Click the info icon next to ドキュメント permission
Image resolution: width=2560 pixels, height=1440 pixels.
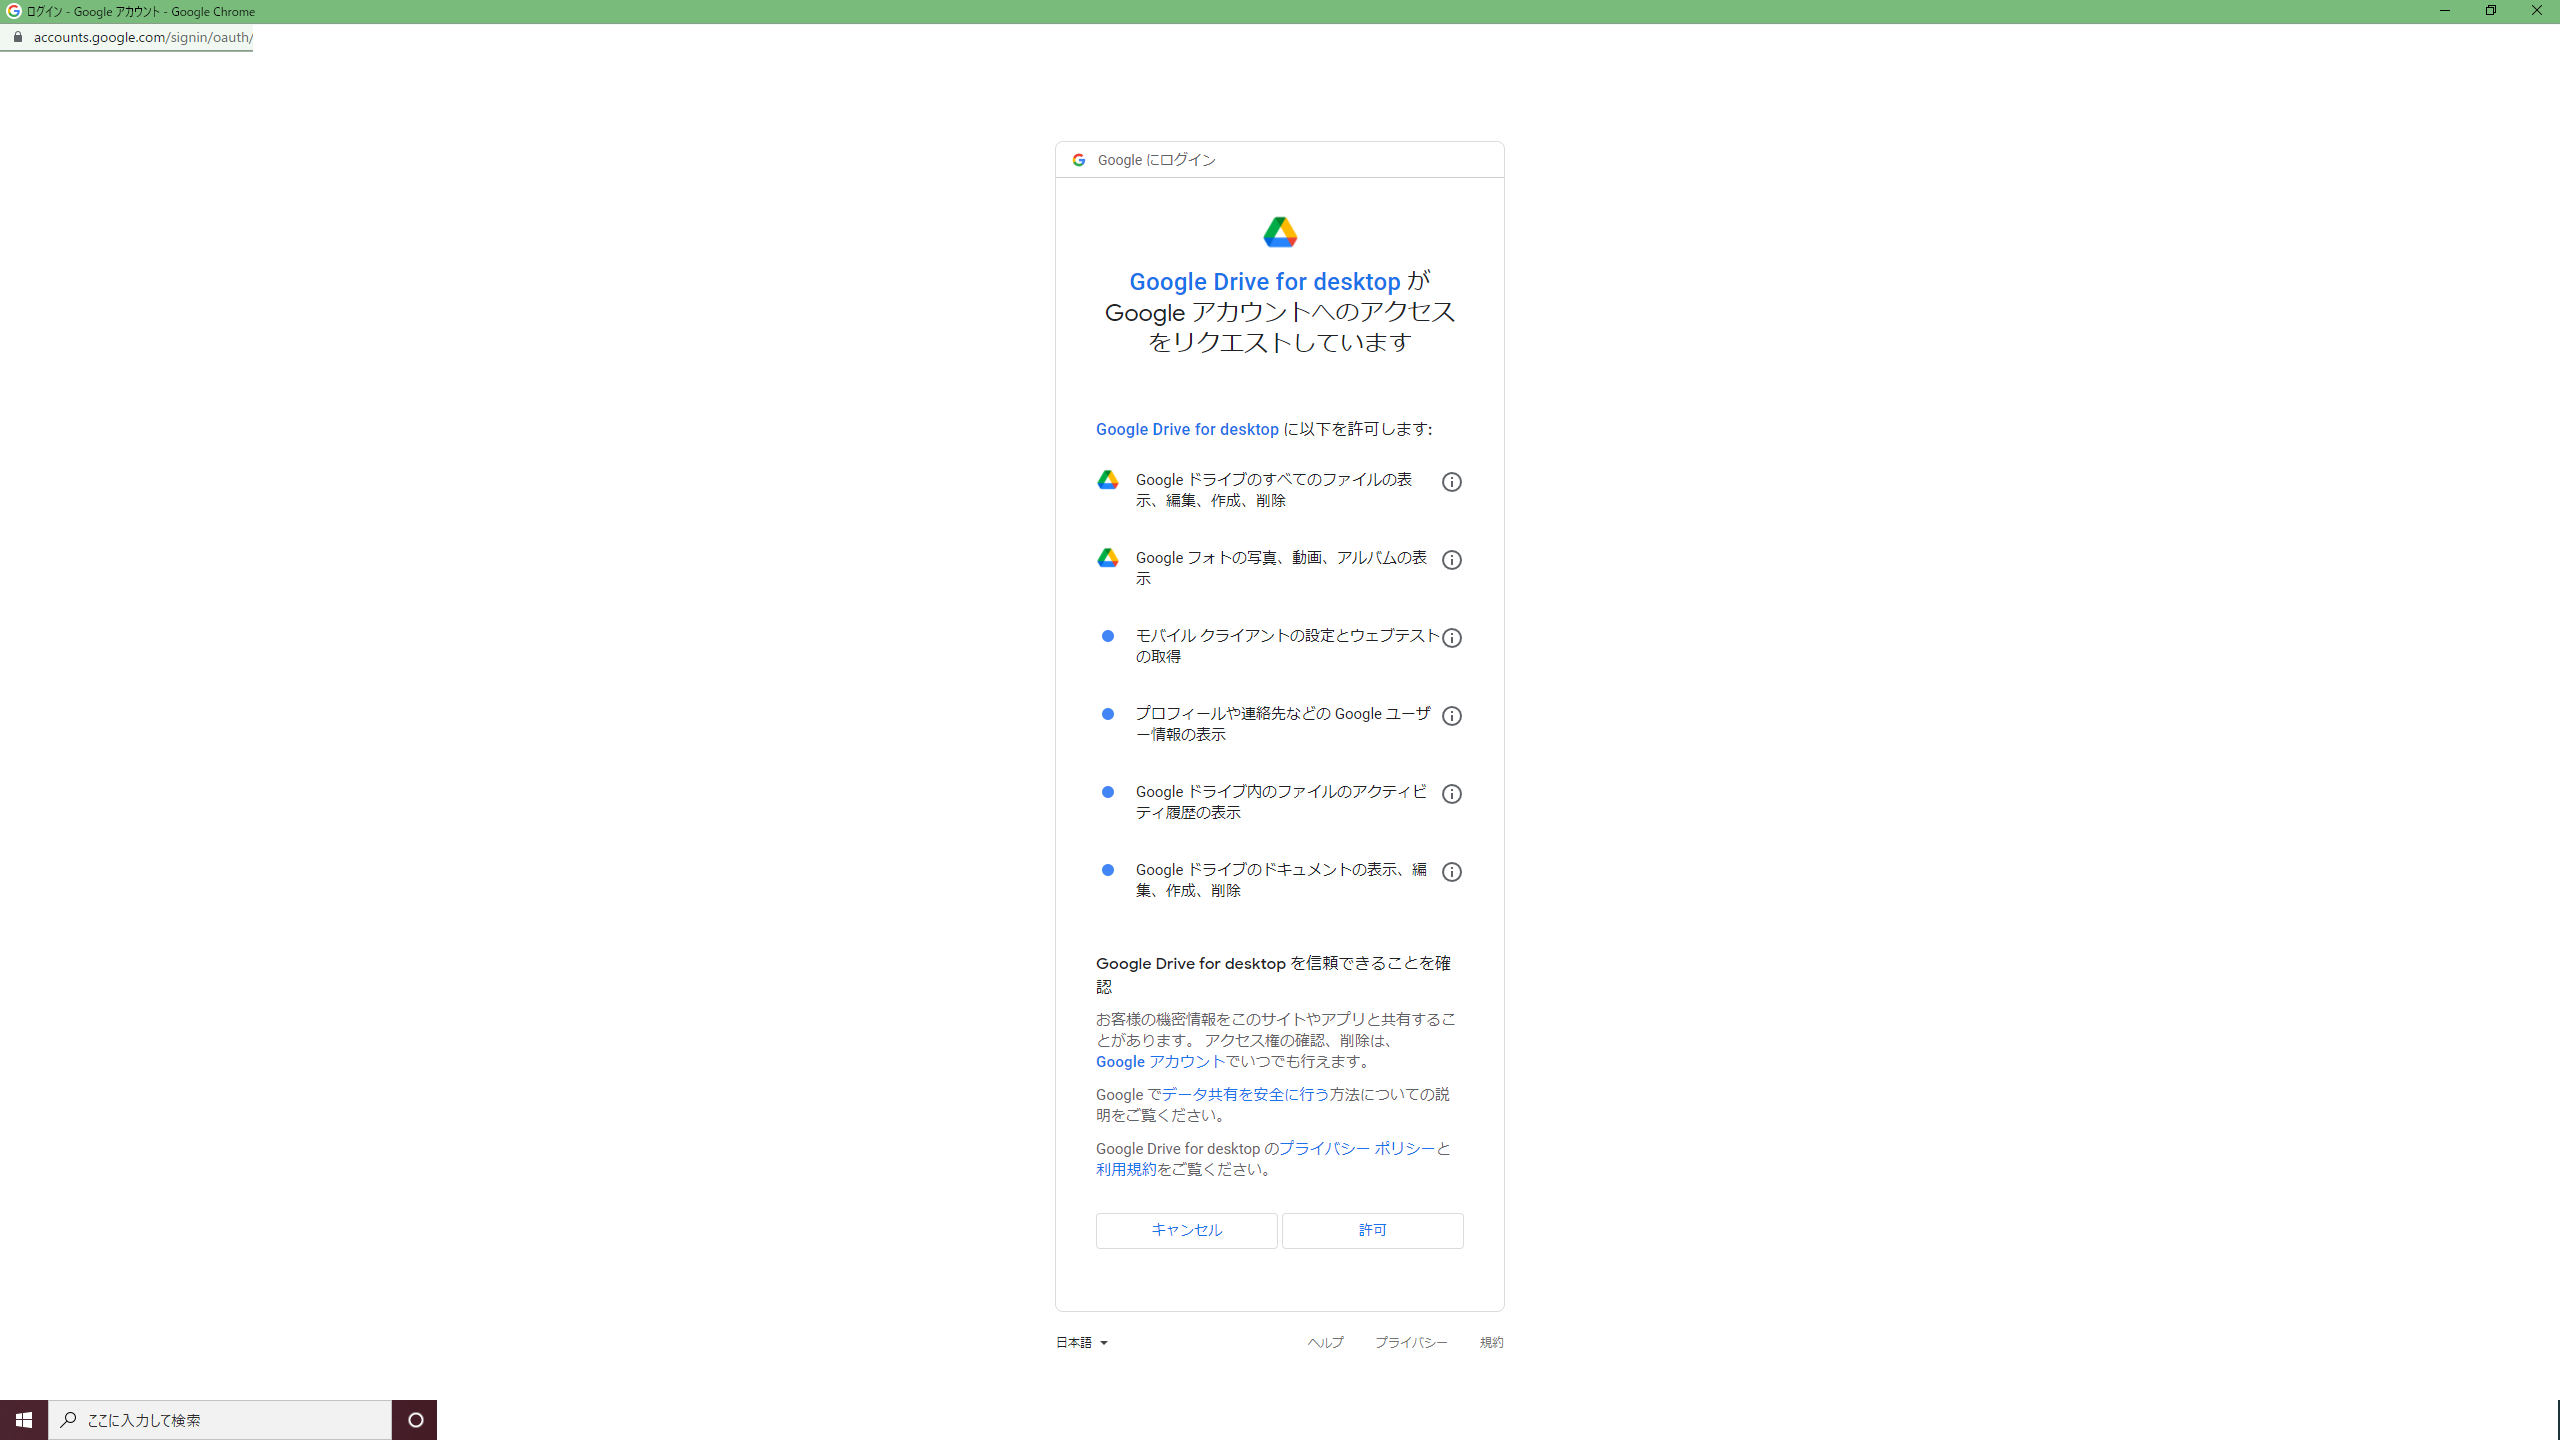pos(1452,871)
